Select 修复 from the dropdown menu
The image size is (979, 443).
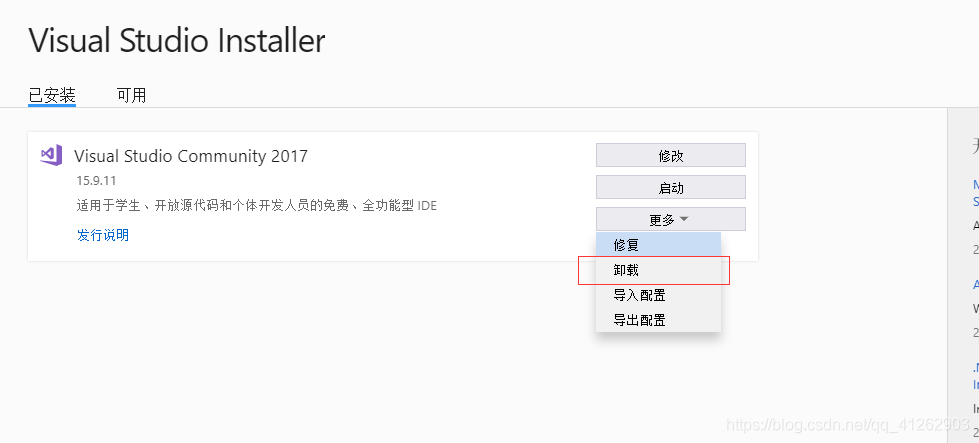pyautogui.click(x=658, y=245)
